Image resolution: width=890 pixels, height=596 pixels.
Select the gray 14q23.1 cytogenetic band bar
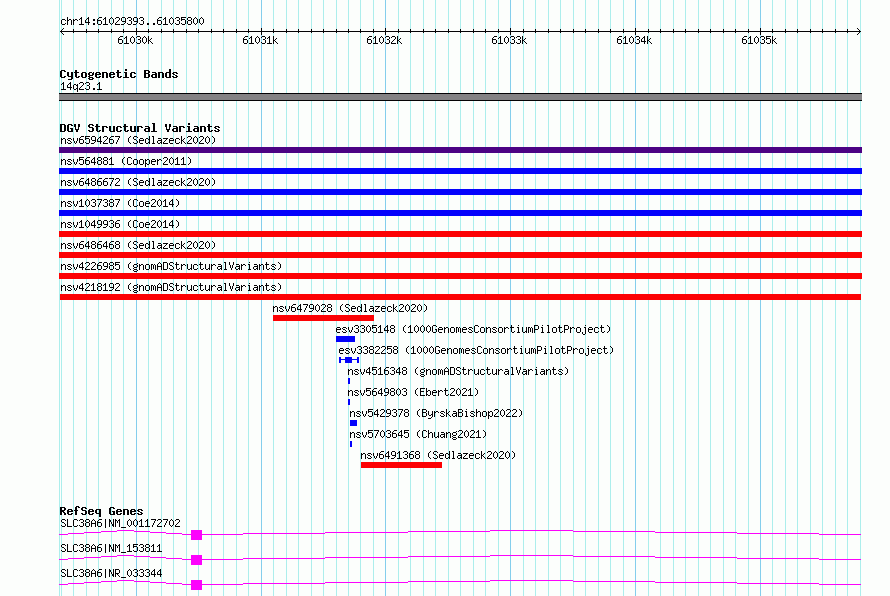(460, 97)
